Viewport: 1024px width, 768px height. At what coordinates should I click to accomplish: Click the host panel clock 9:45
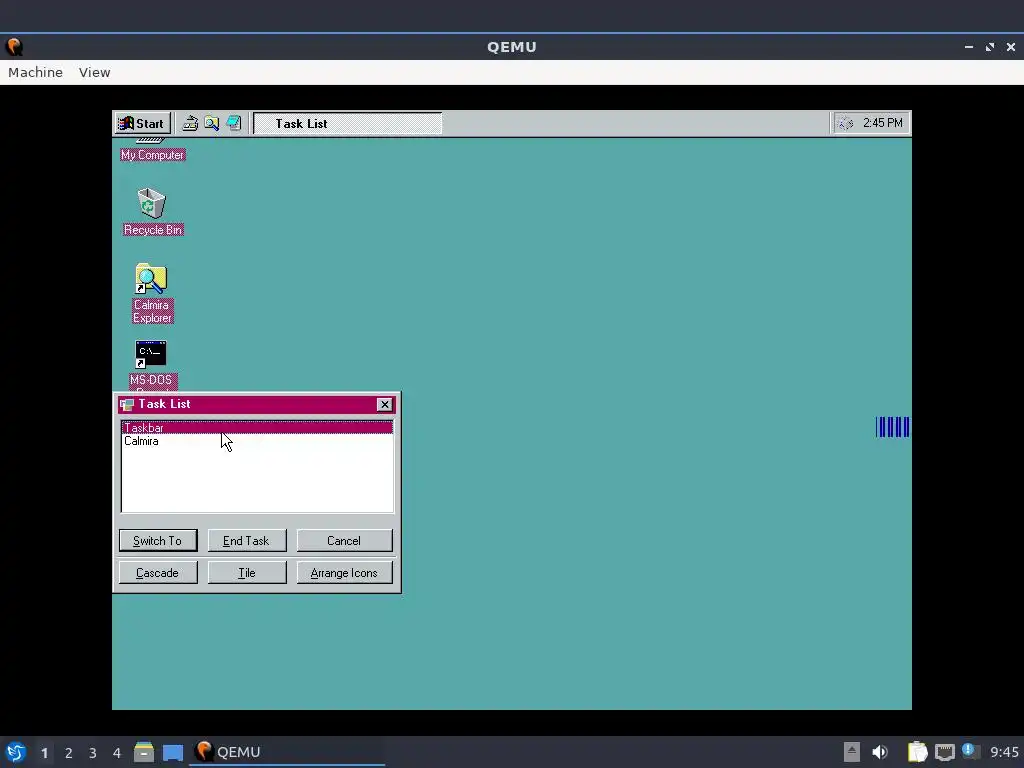(1004, 752)
